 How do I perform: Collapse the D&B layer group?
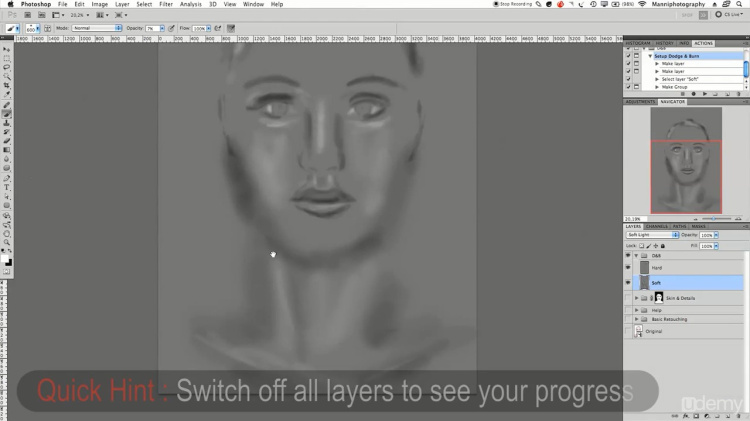point(636,255)
